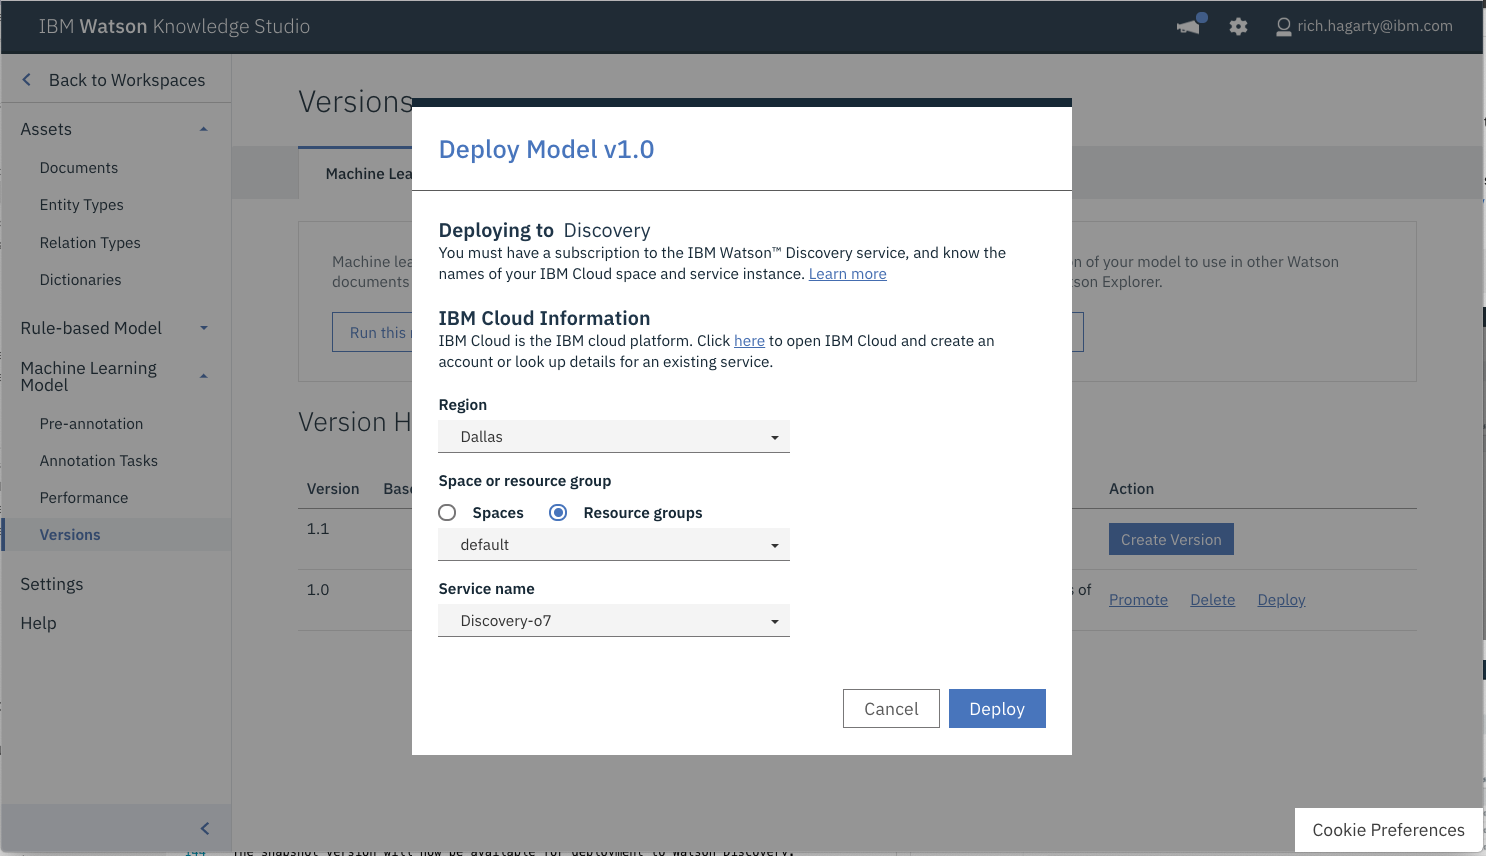
Task: Open the Service name dropdown
Action: (x=614, y=621)
